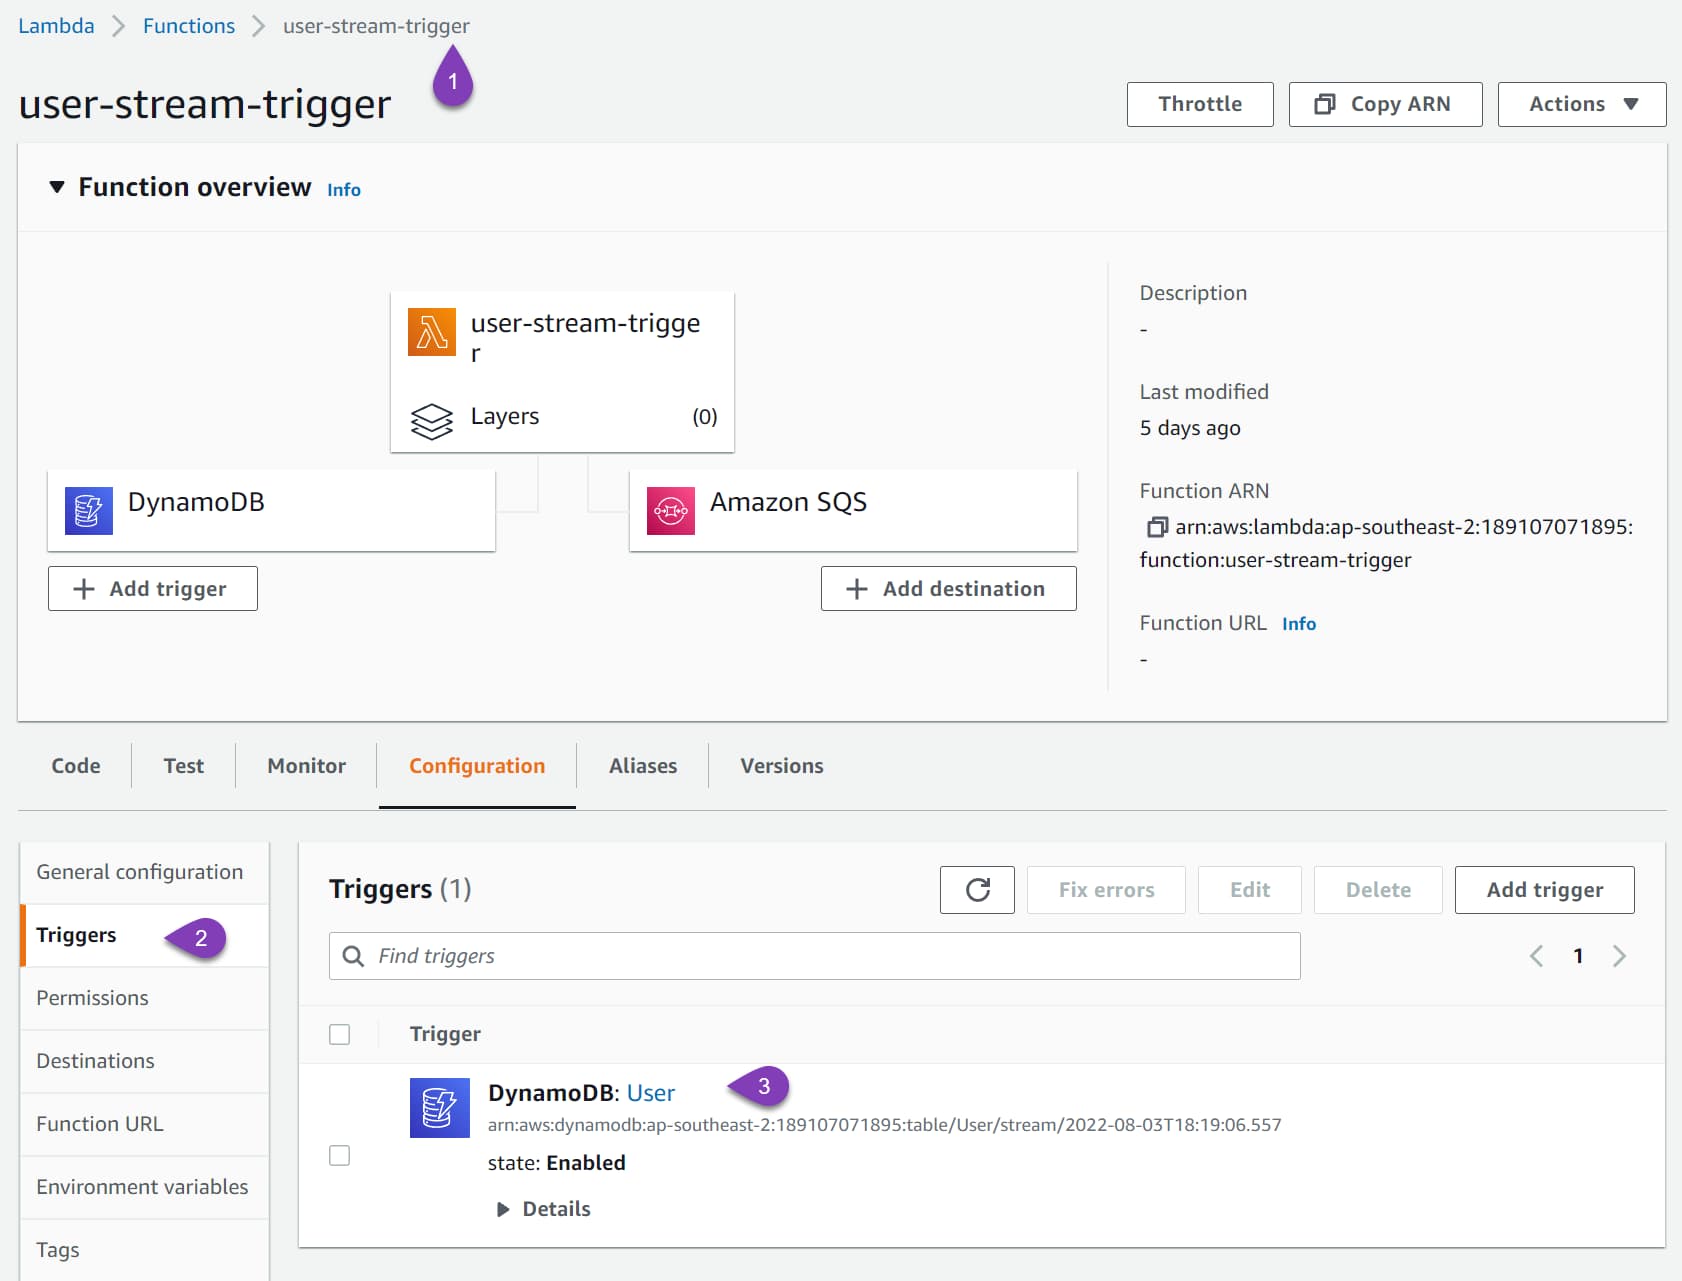Screen dimensions: 1682x1281
Task: Expand Details of the DynamoDB trigger
Action: tap(544, 1209)
